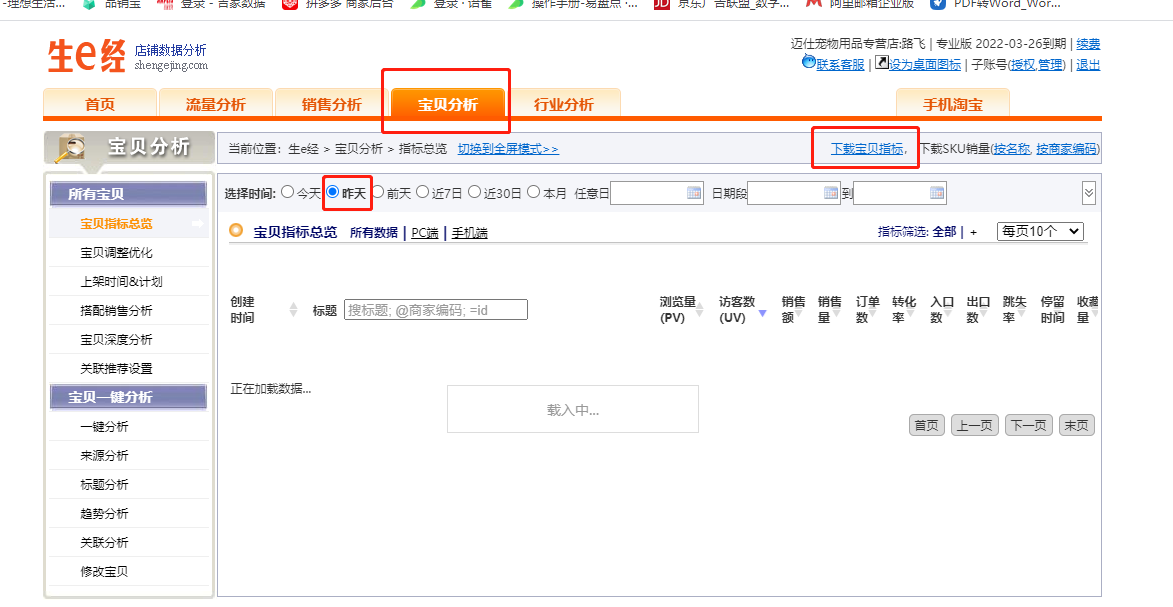This screenshot has height=607, width=1173.
Task: Open the calendar picker for 任意日
Action: point(694,193)
